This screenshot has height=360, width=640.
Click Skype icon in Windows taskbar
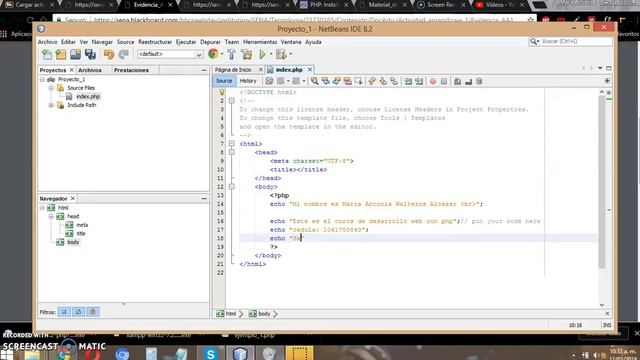click(211, 353)
